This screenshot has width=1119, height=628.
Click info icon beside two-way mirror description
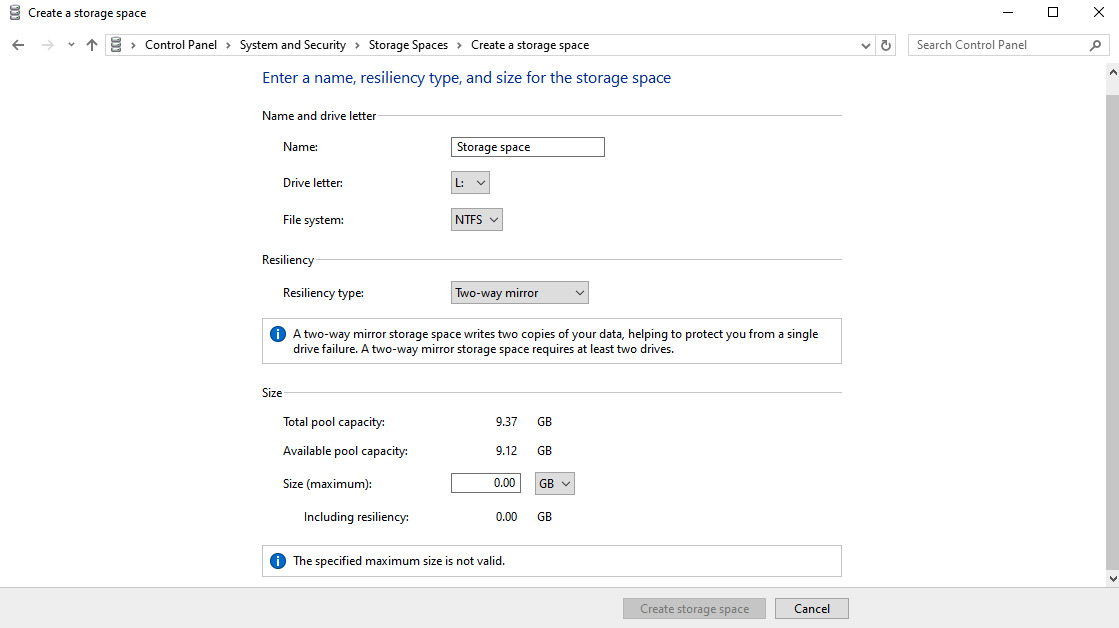pos(278,334)
